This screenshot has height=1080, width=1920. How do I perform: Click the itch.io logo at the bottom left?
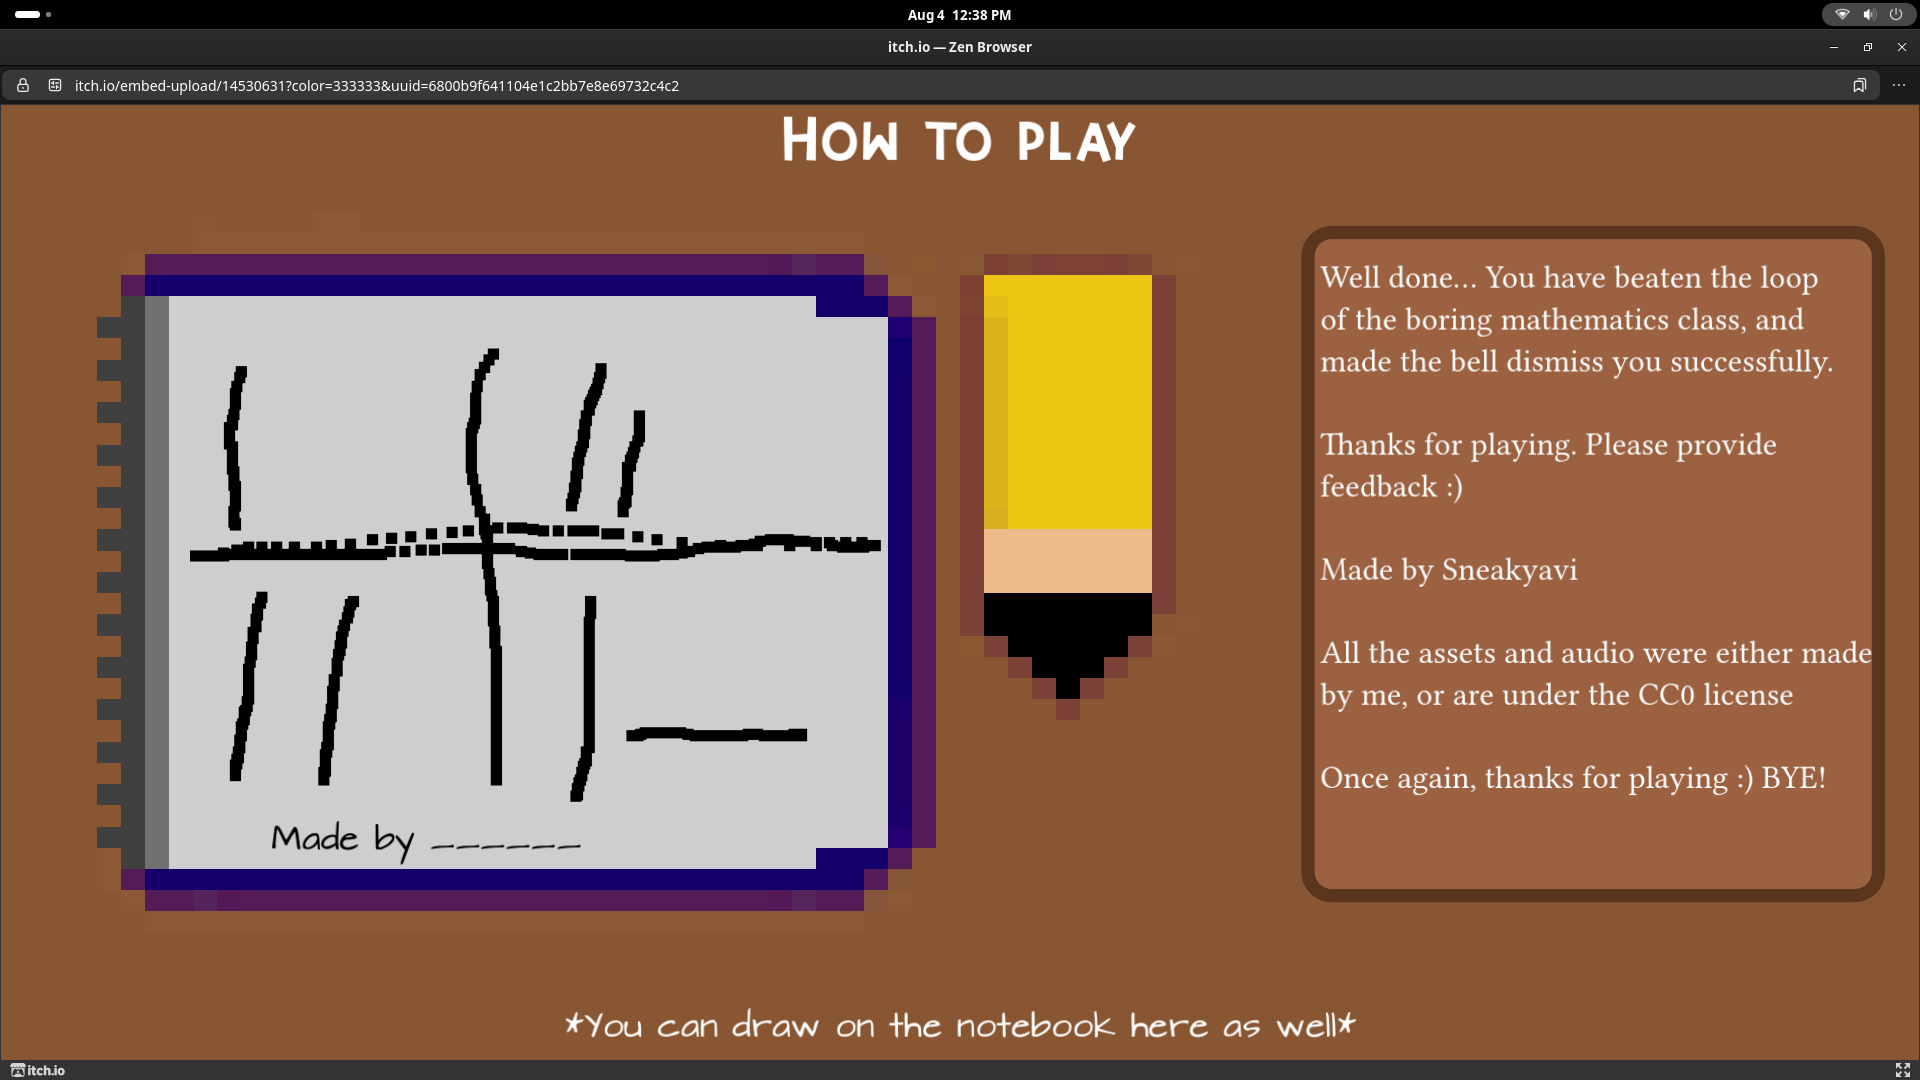[x=38, y=1070]
